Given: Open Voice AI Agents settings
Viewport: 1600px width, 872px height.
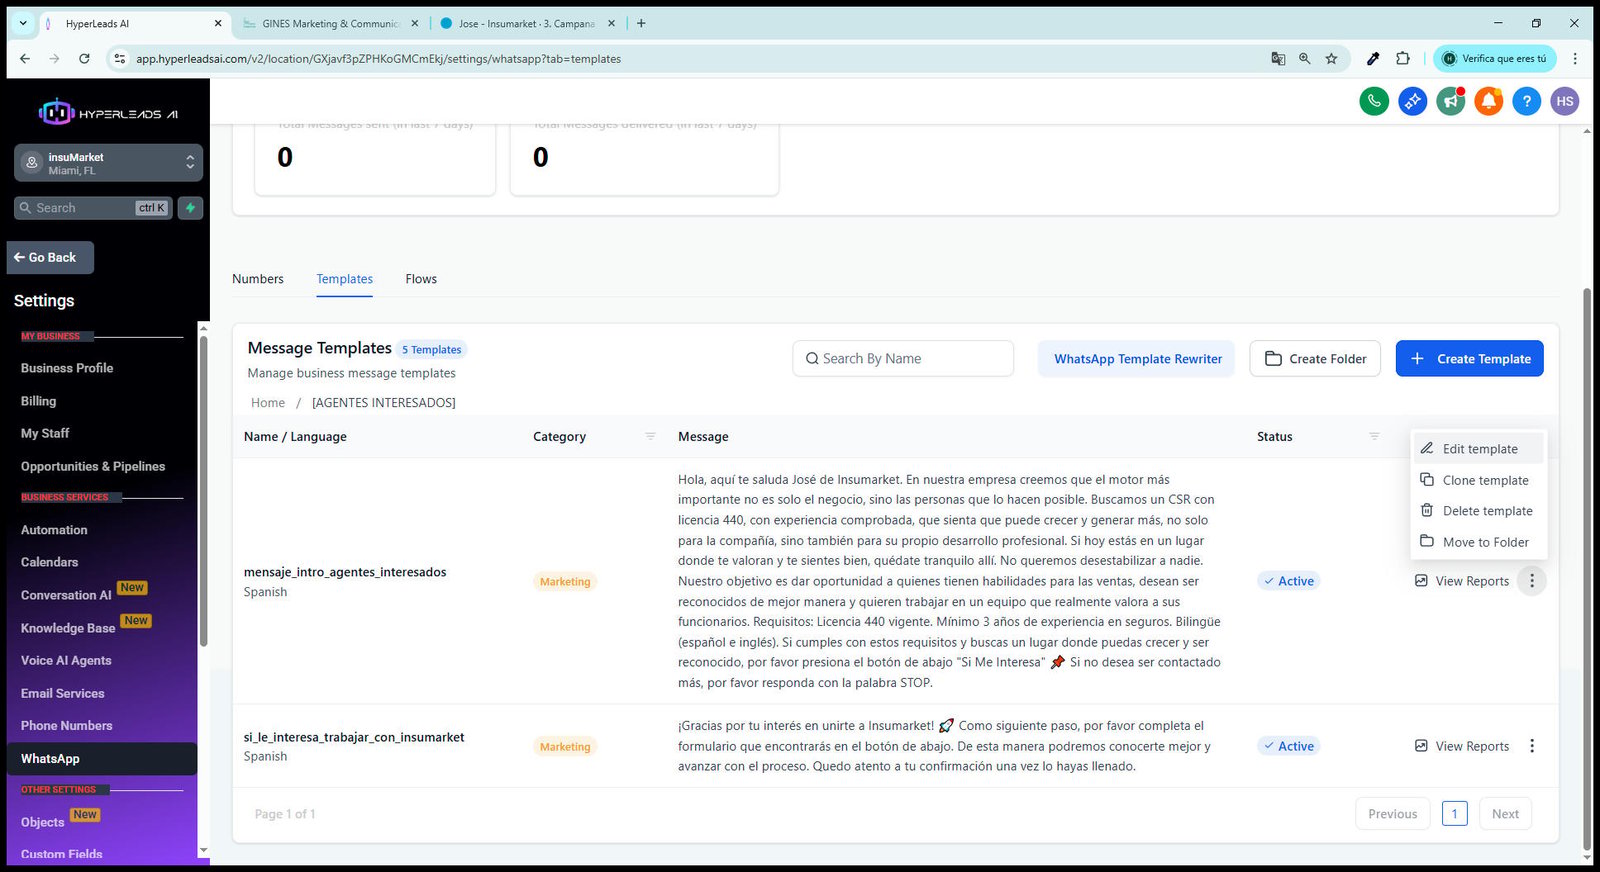Looking at the screenshot, I should [x=66, y=660].
